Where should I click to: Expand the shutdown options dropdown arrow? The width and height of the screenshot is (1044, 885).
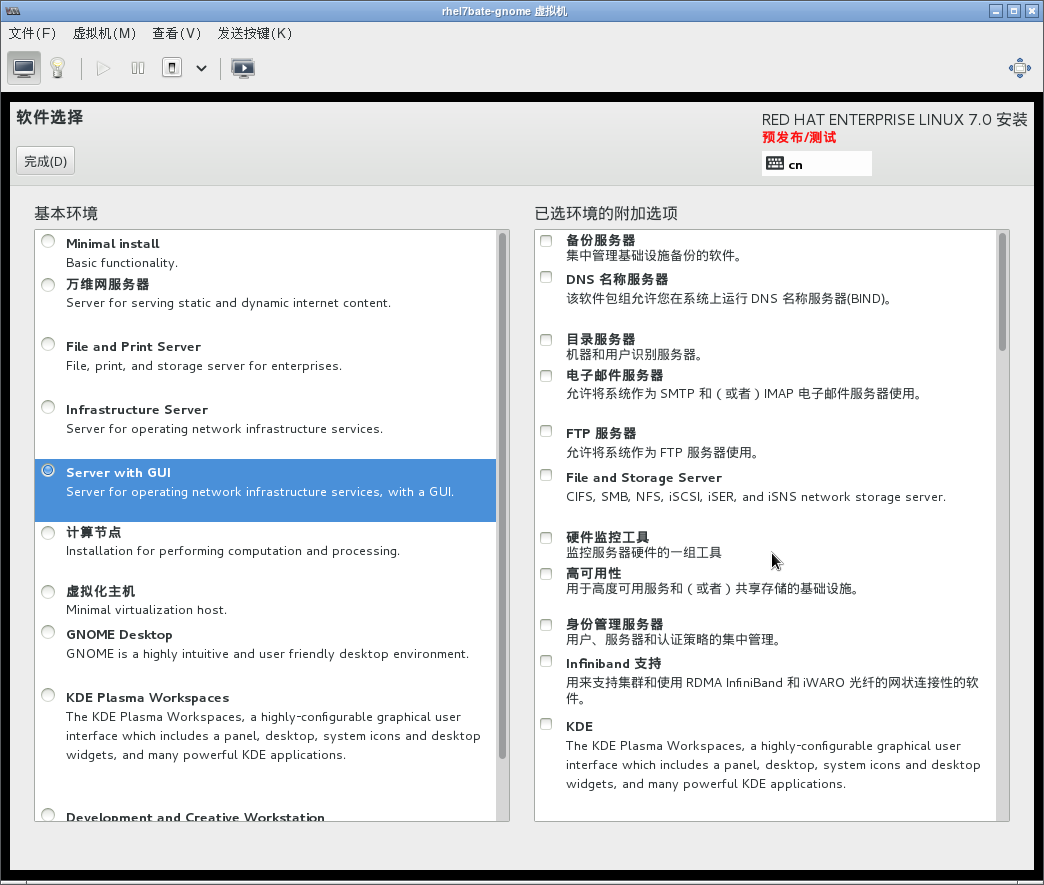(x=201, y=68)
